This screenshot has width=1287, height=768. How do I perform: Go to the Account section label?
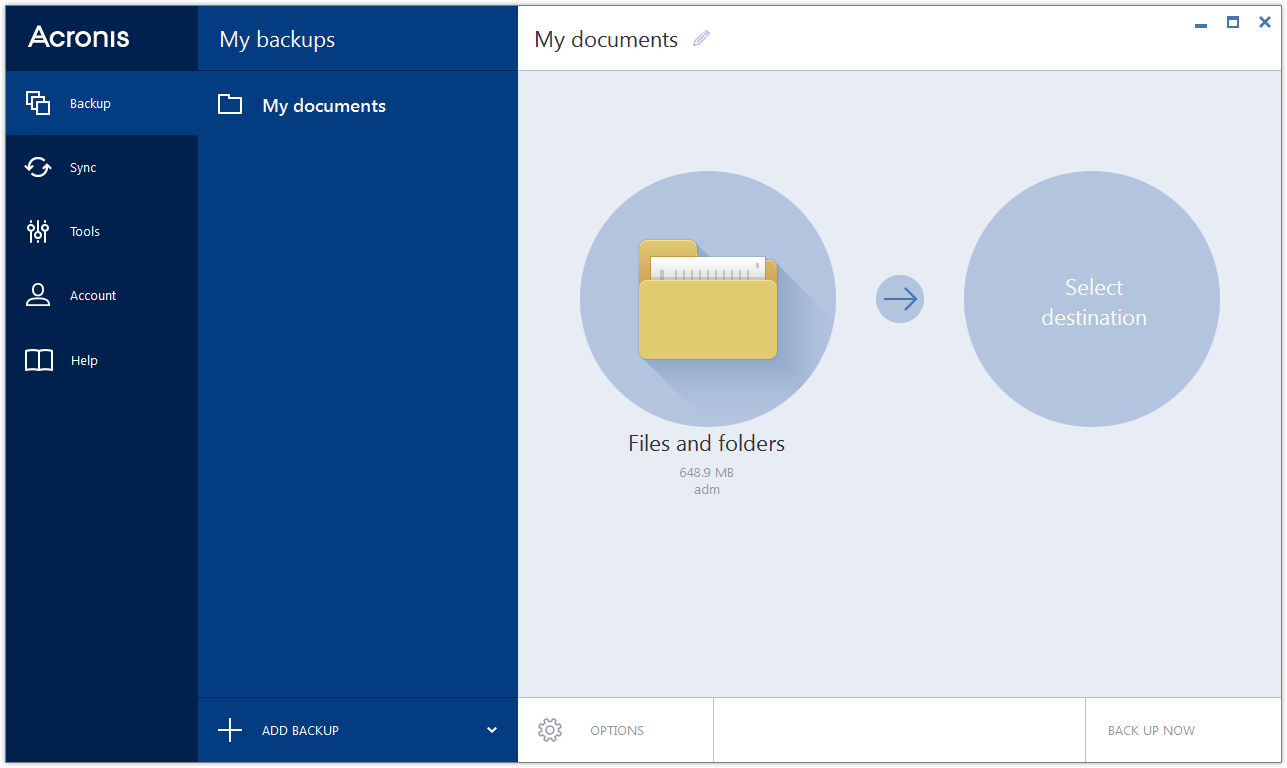point(93,296)
